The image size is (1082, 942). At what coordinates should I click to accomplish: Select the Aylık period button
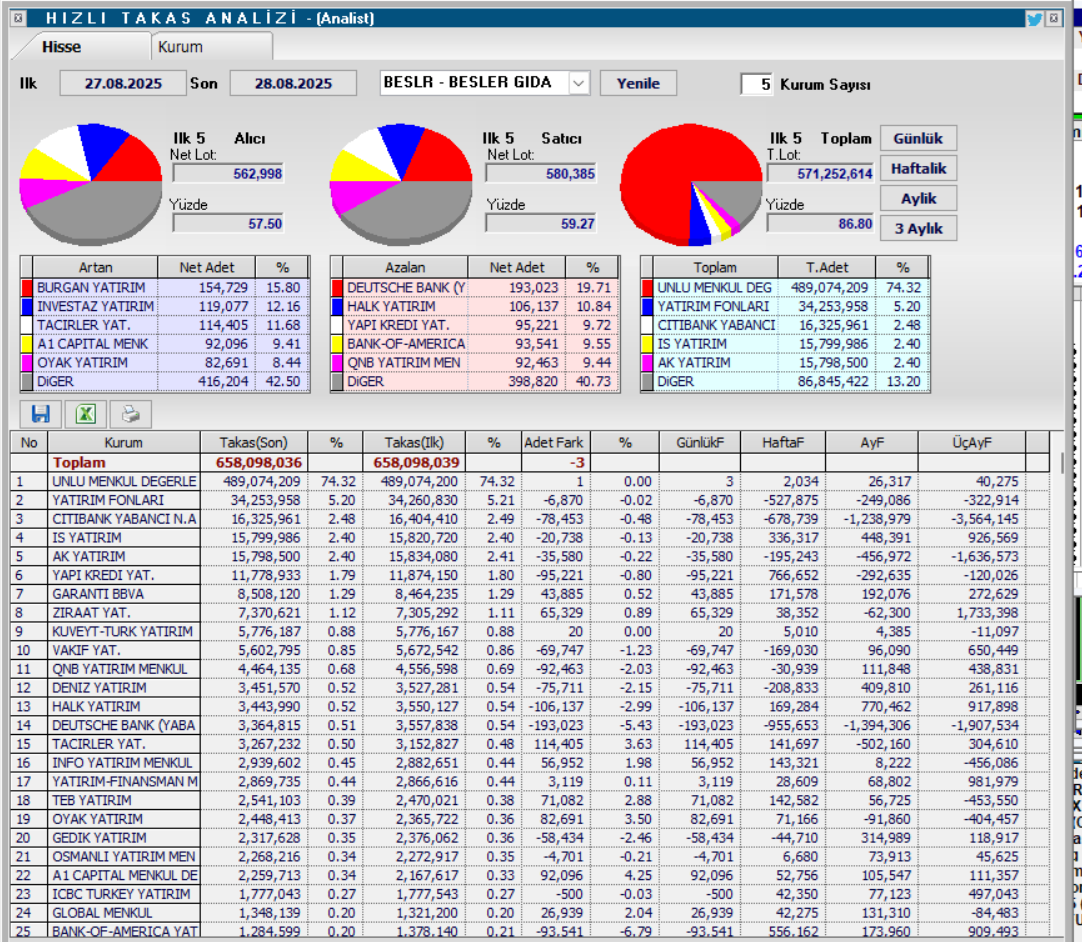918,199
